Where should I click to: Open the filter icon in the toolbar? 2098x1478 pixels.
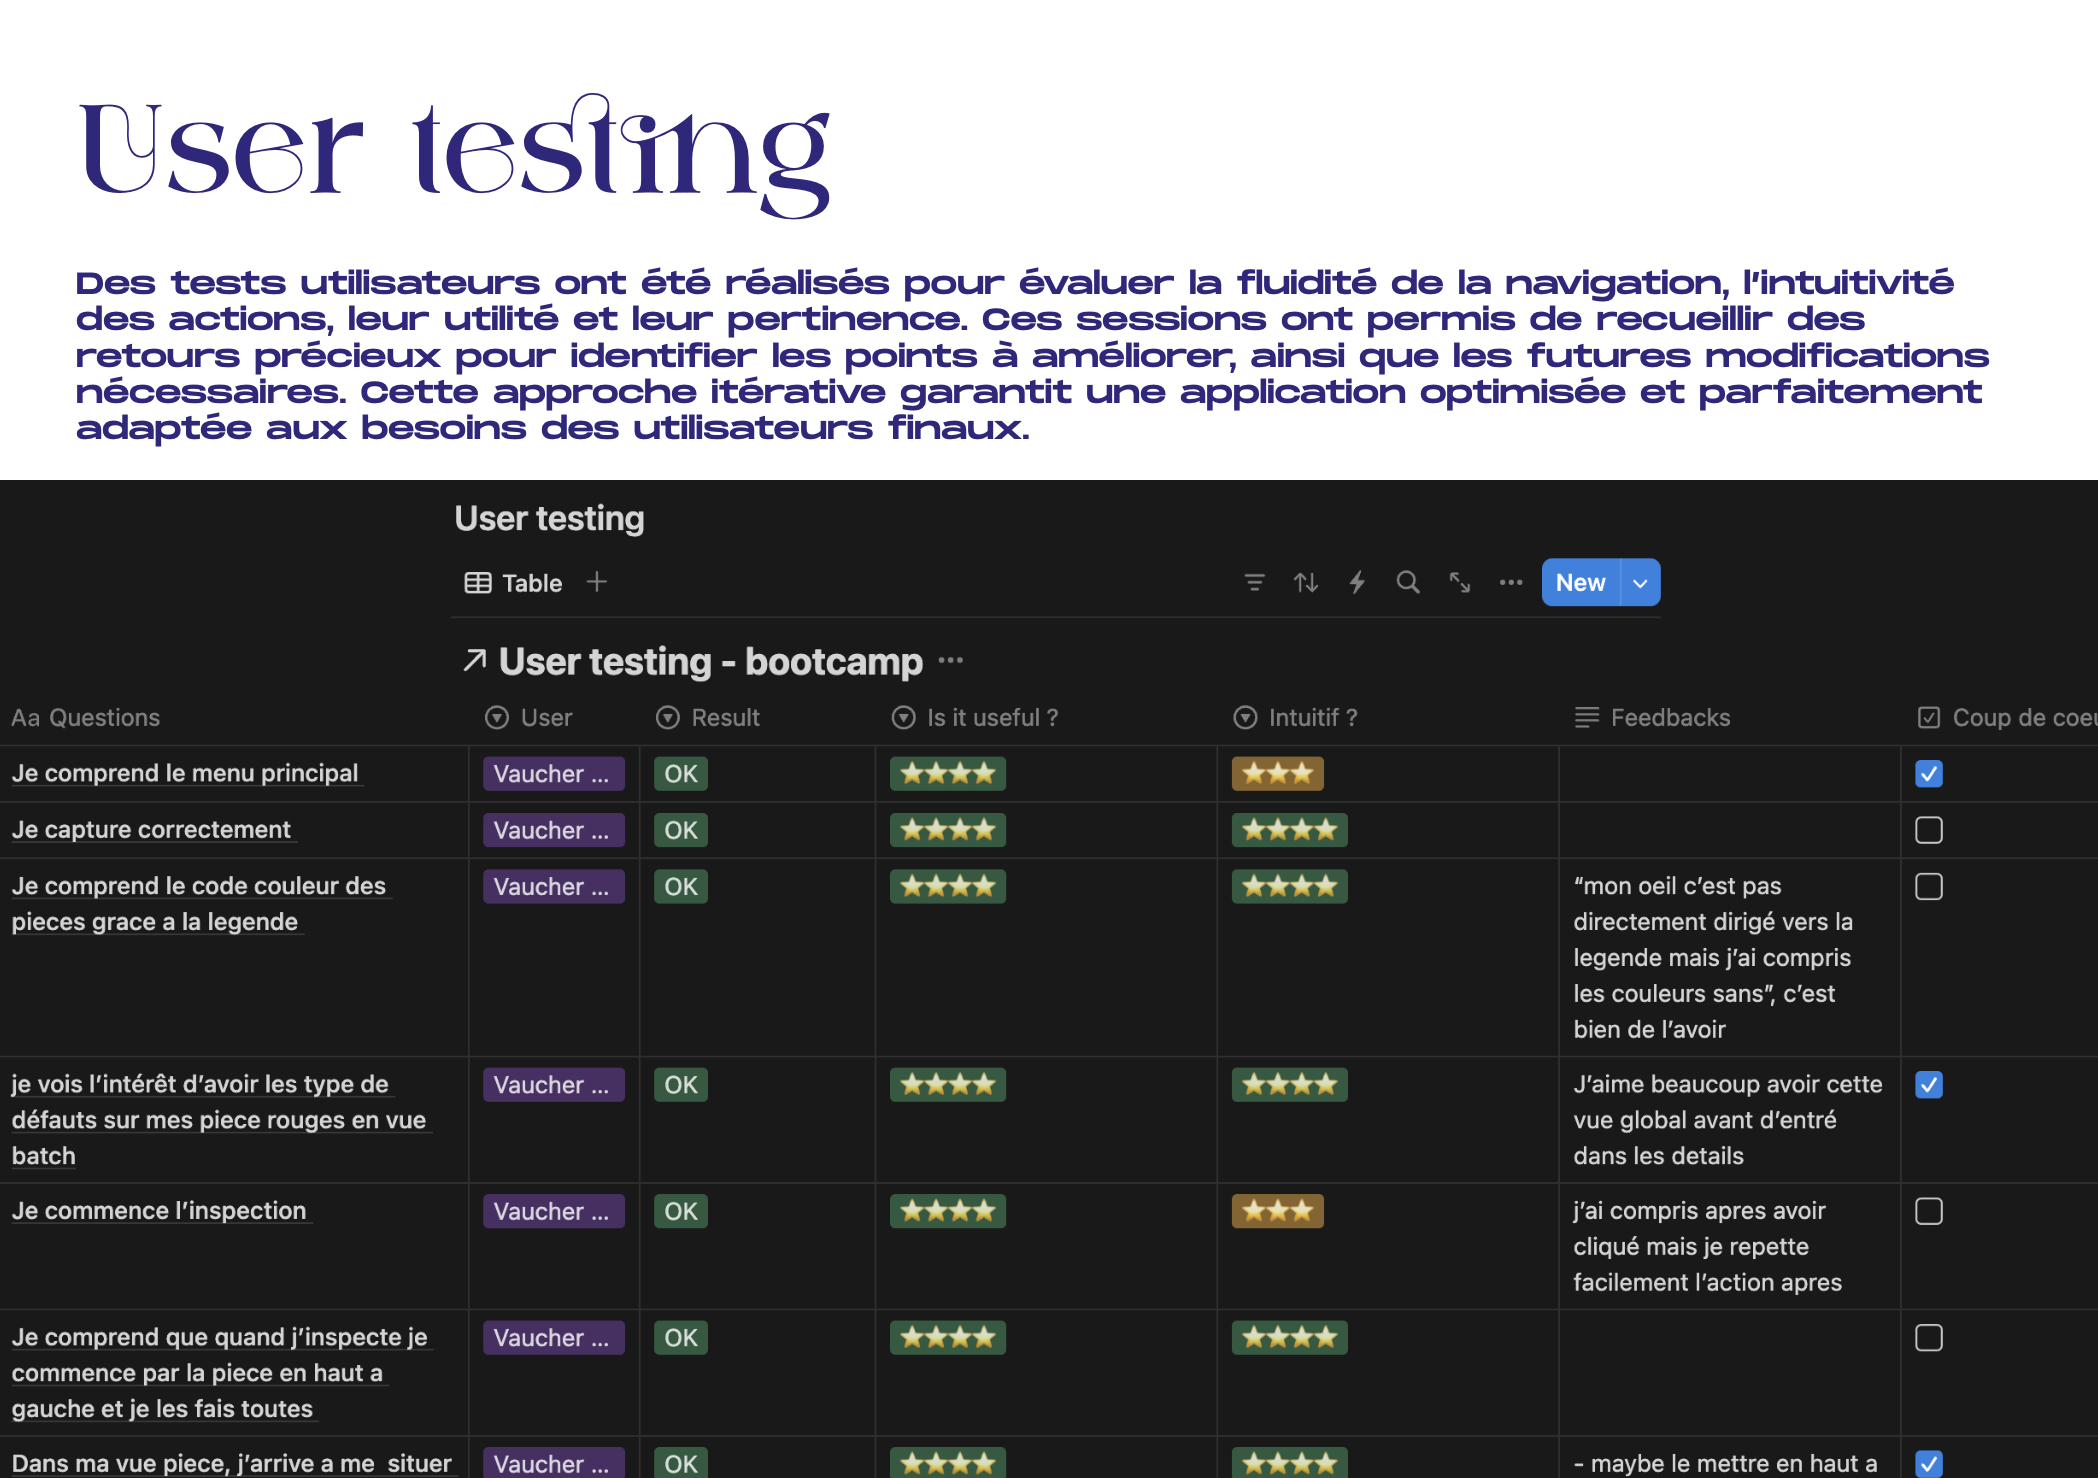pos(1254,582)
